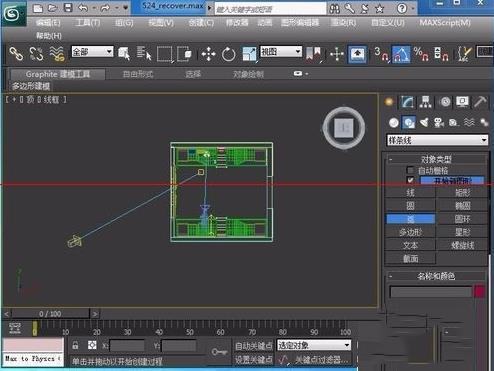Image resolution: width=494 pixels, height=371 pixels.
Task: Open the 全部 selection filter dropdown
Action: pos(92,52)
